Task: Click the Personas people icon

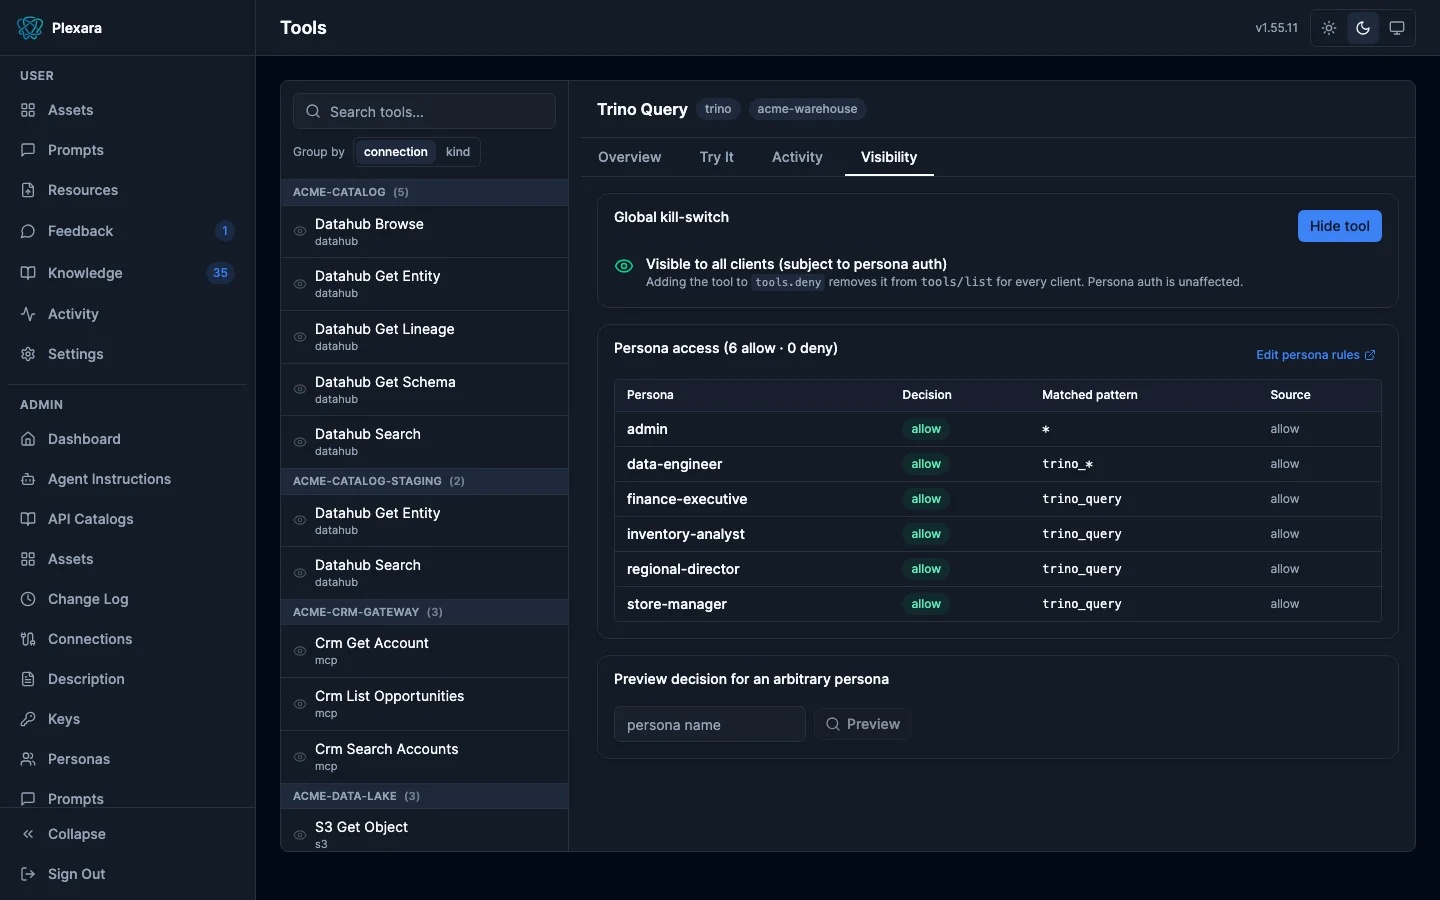Action: (28, 759)
